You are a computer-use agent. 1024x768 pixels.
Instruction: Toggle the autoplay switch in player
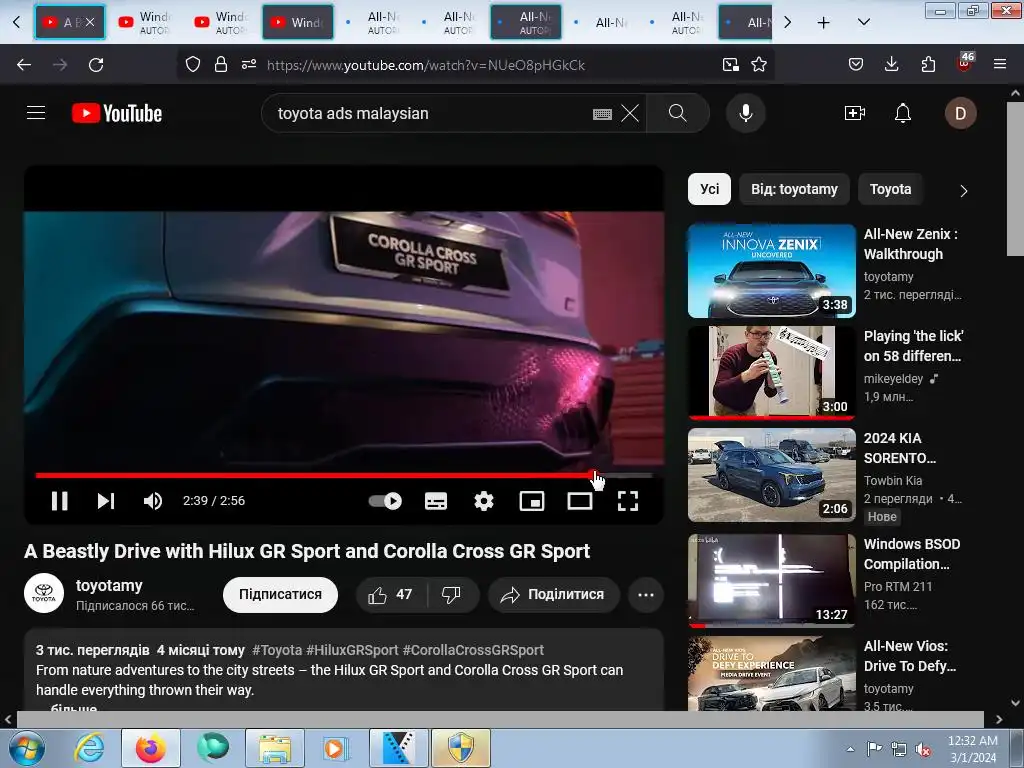385,501
